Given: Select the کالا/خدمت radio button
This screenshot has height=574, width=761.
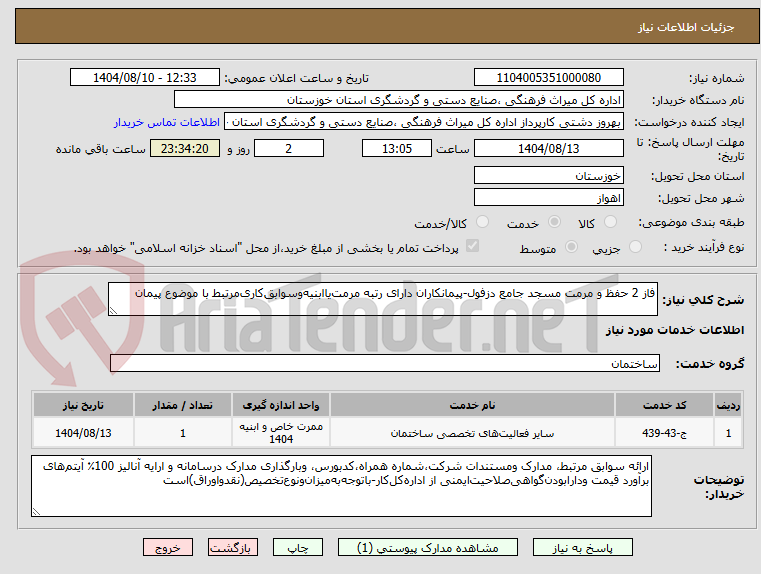Looking at the screenshot, I should (482, 222).
